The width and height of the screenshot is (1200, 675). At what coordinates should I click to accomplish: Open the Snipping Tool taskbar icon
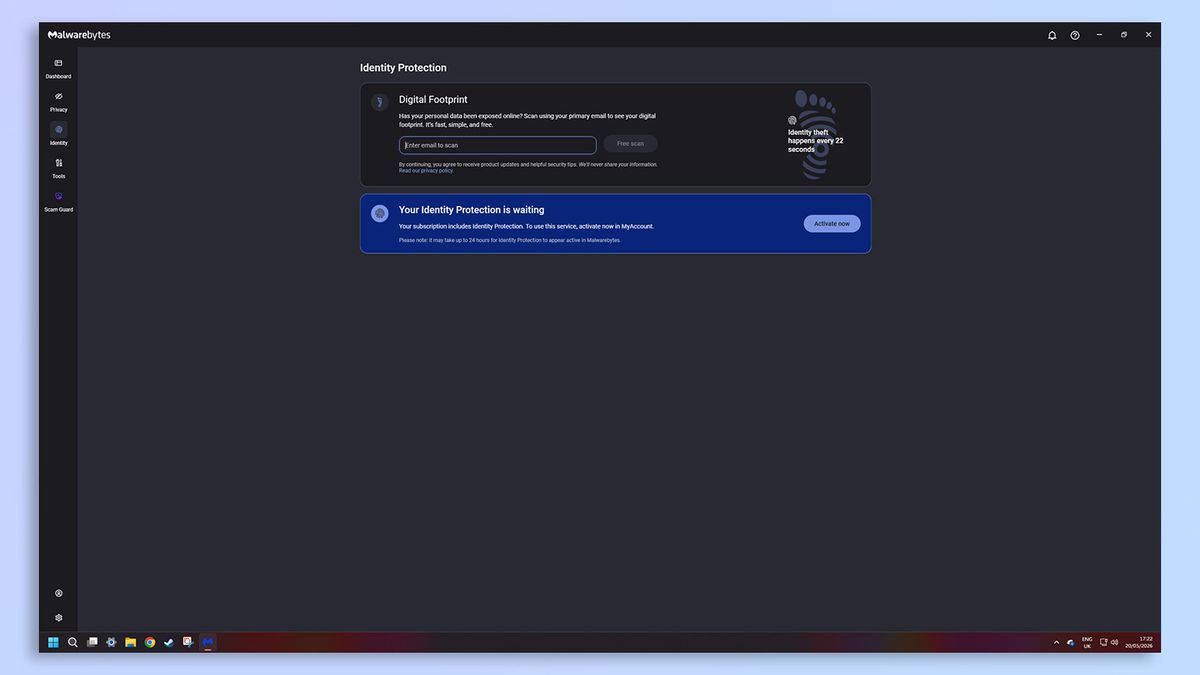click(x=187, y=642)
